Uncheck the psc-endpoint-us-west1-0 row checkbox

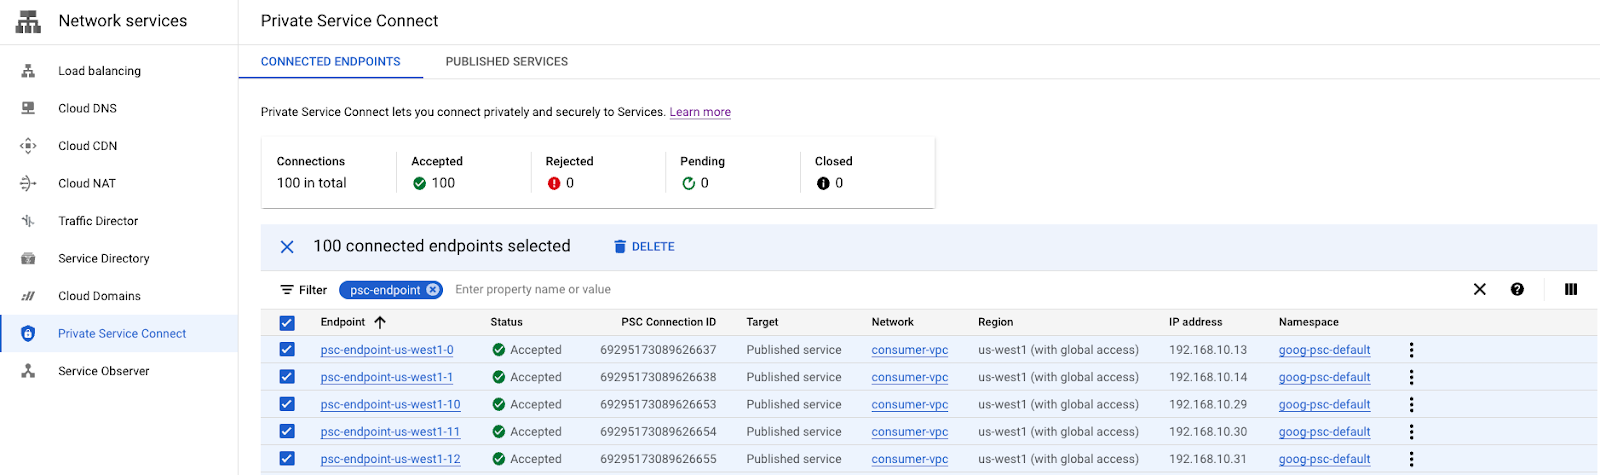coord(287,350)
